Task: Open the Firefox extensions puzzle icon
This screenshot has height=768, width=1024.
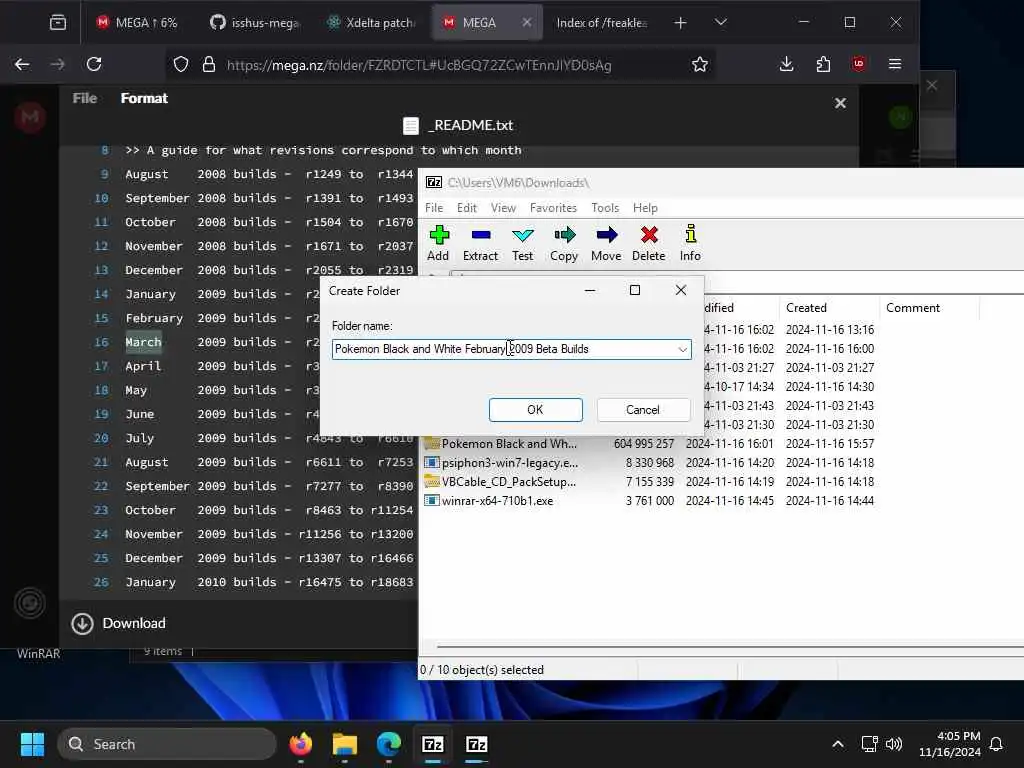Action: (x=823, y=64)
